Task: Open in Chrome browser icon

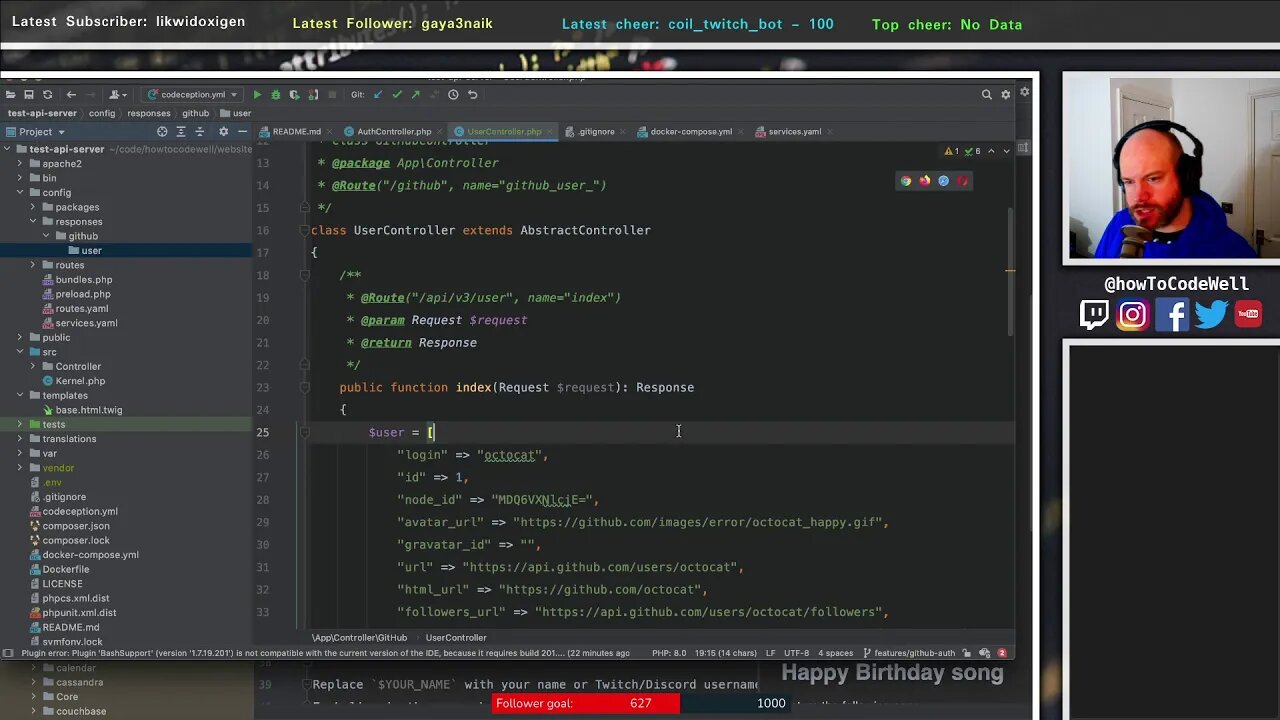Action: [906, 181]
